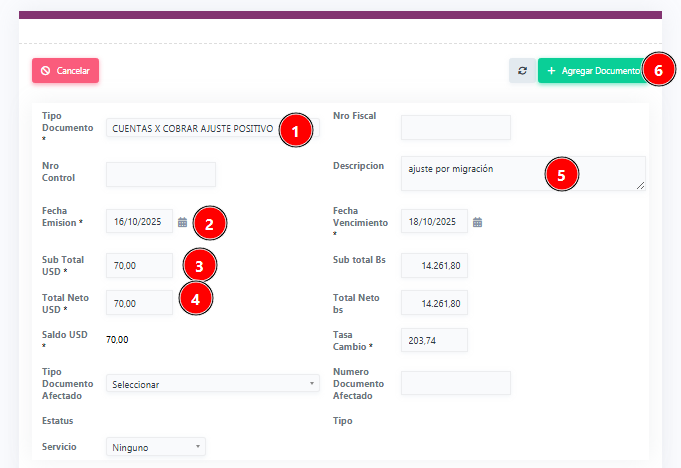Open the Fecha Vencimiento calendar picker icon
The height and width of the screenshot is (468, 681).
point(477,222)
